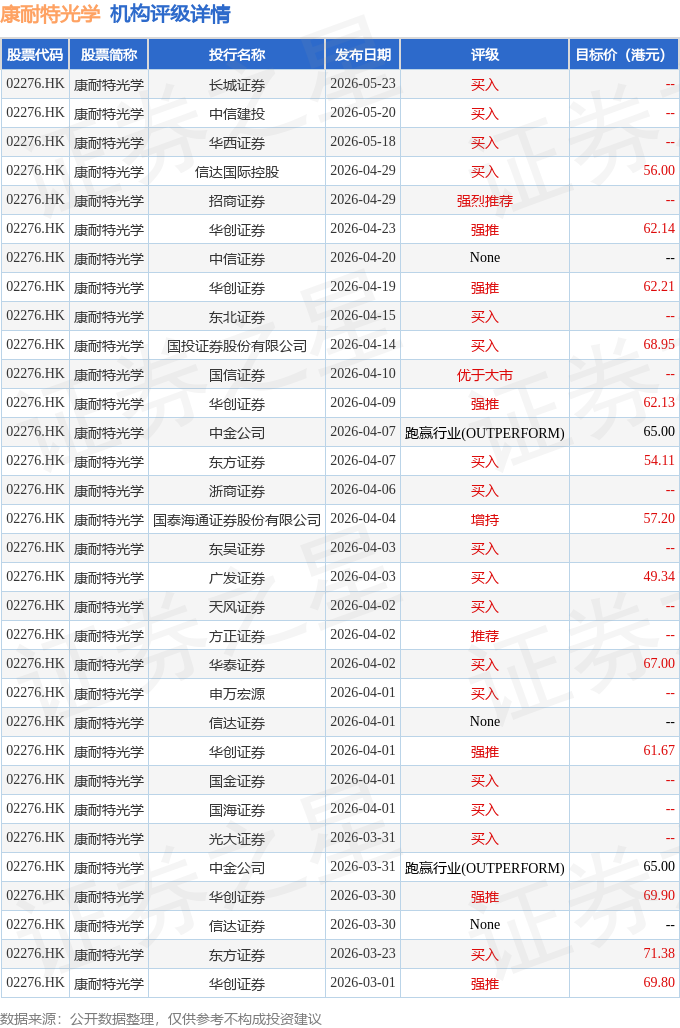Image resolution: width=680 pixels, height=1028 pixels.
Task: Click first 跑赢行业(OUTPERFORM) rating dated 2026-04-07
Action: pos(485,433)
